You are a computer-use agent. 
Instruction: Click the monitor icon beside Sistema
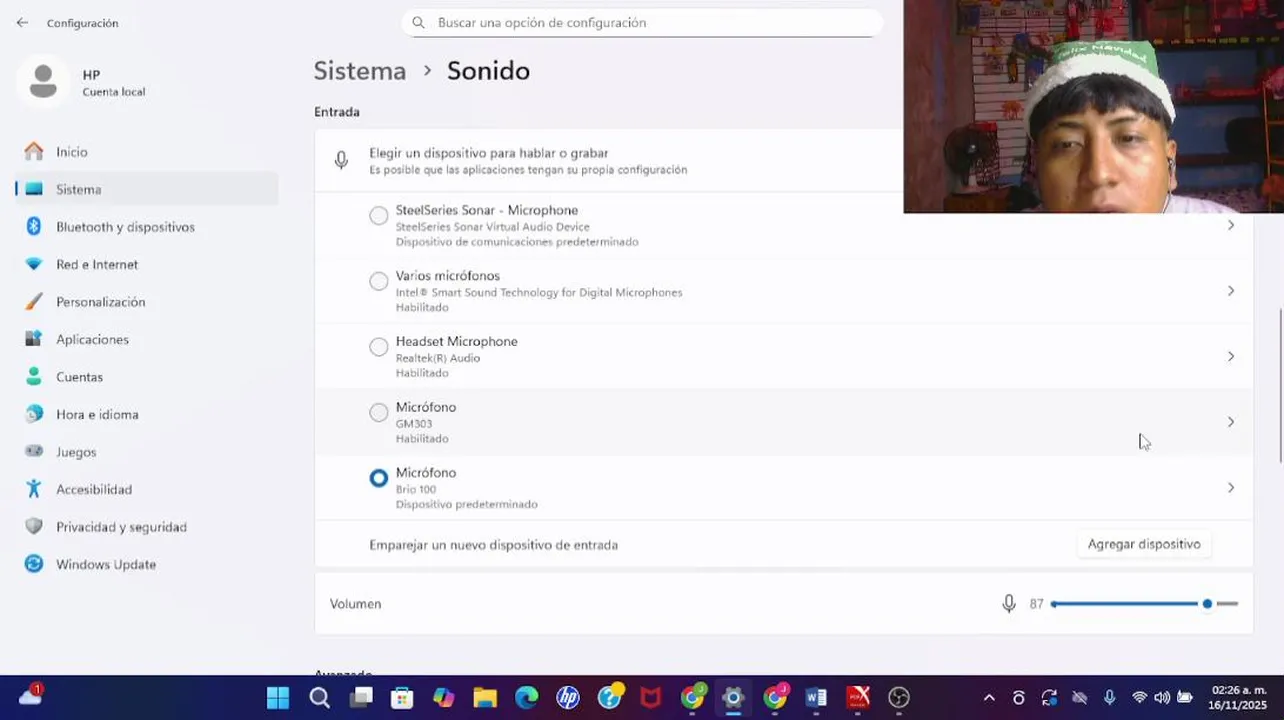coord(34,189)
